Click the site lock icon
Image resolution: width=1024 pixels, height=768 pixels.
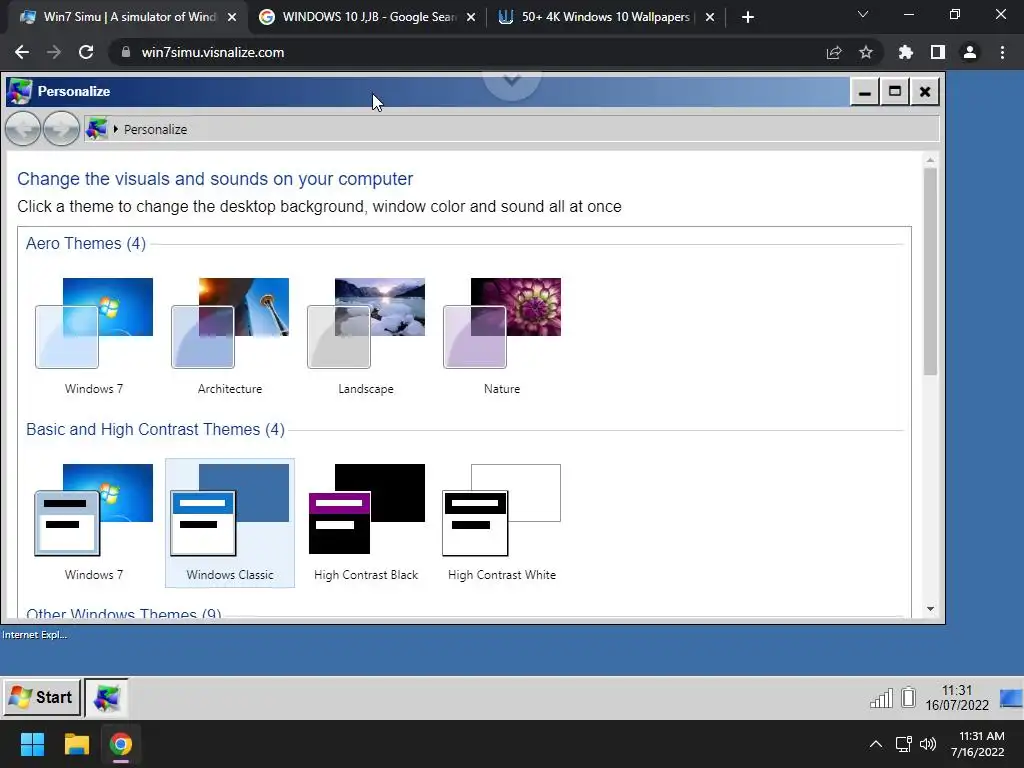coord(126,52)
